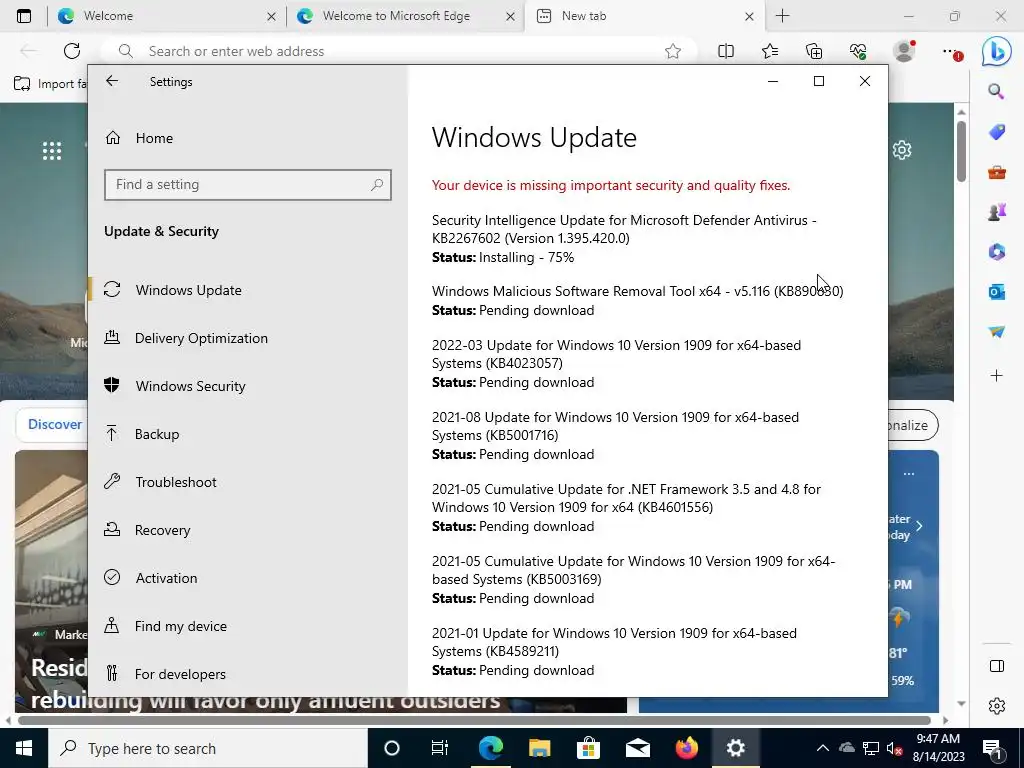Click the Edge page horizontal scrollbar
1024x768 pixels.
474,720
